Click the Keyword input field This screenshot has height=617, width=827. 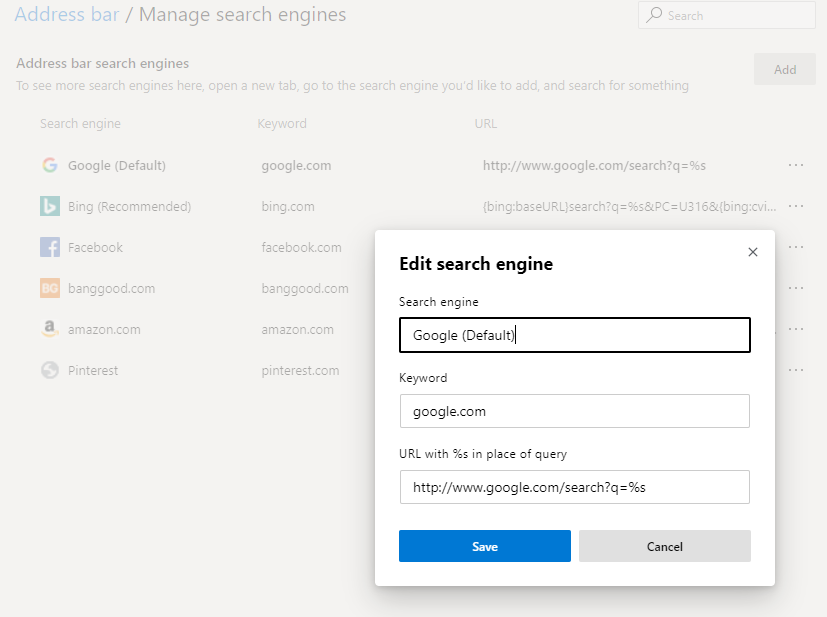pos(574,411)
